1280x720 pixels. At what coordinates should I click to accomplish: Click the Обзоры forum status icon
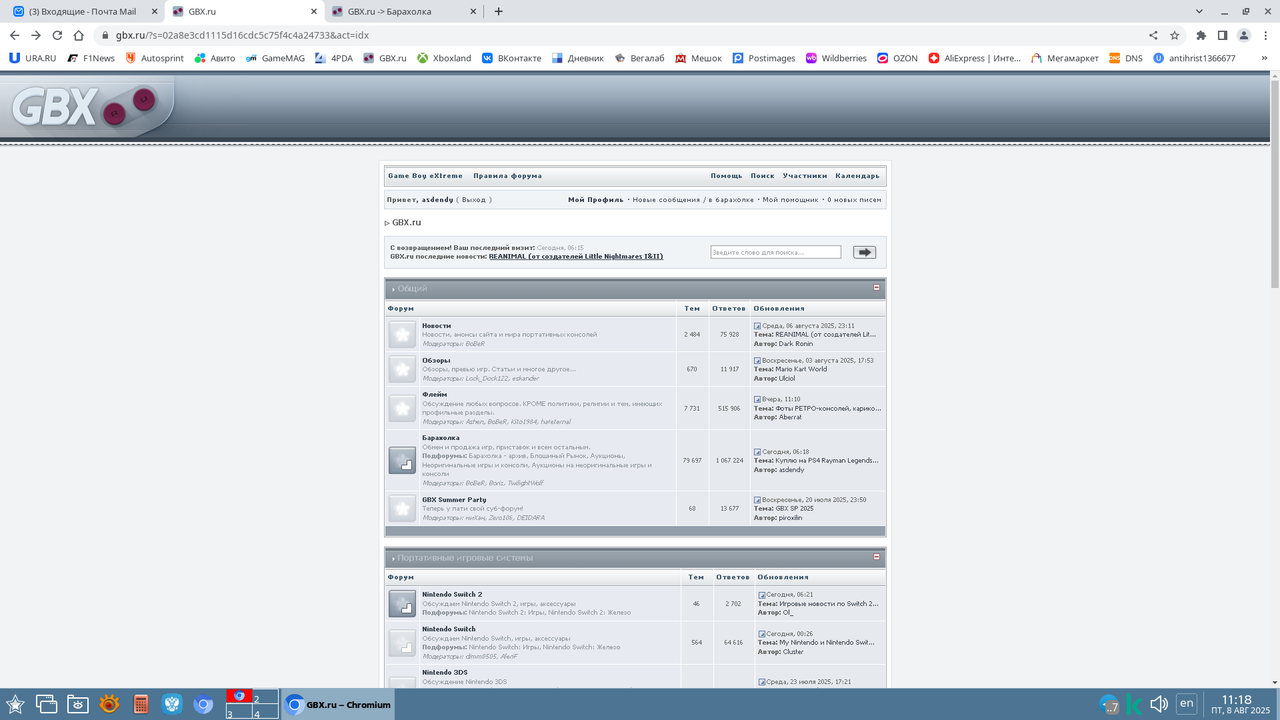402,369
